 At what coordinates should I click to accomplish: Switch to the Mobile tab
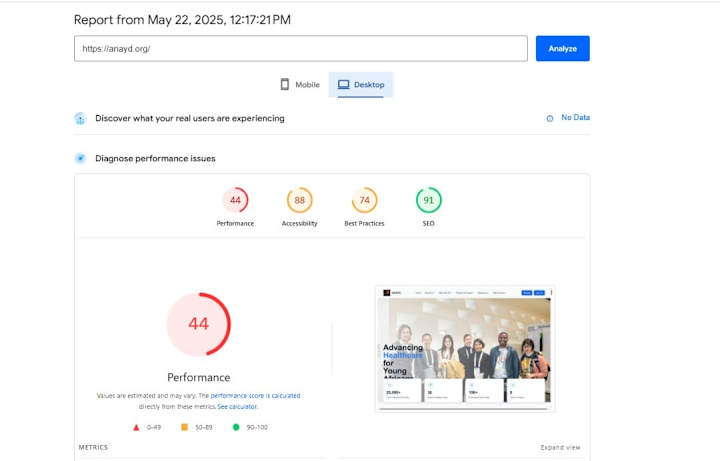[300, 84]
